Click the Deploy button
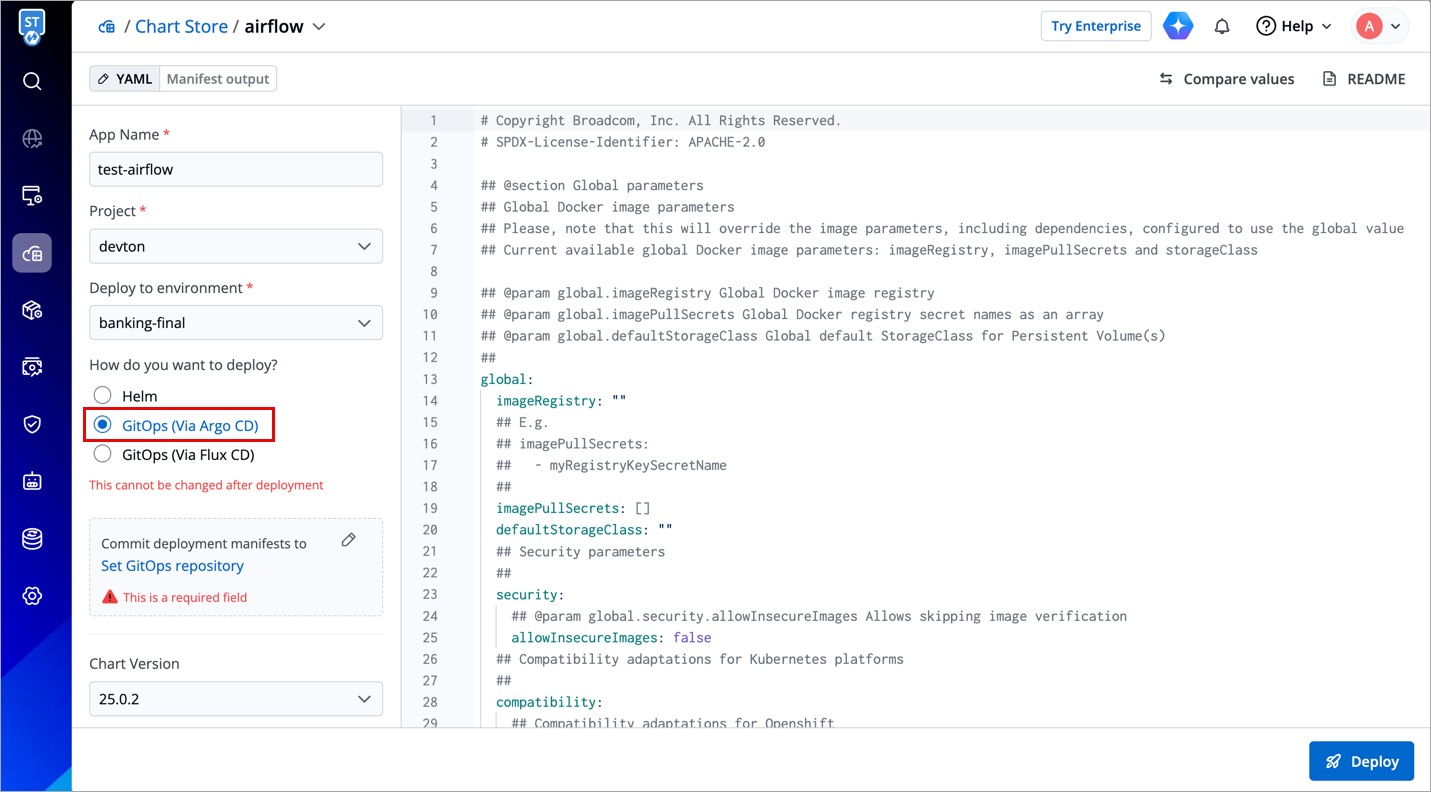 [x=1361, y=761]
